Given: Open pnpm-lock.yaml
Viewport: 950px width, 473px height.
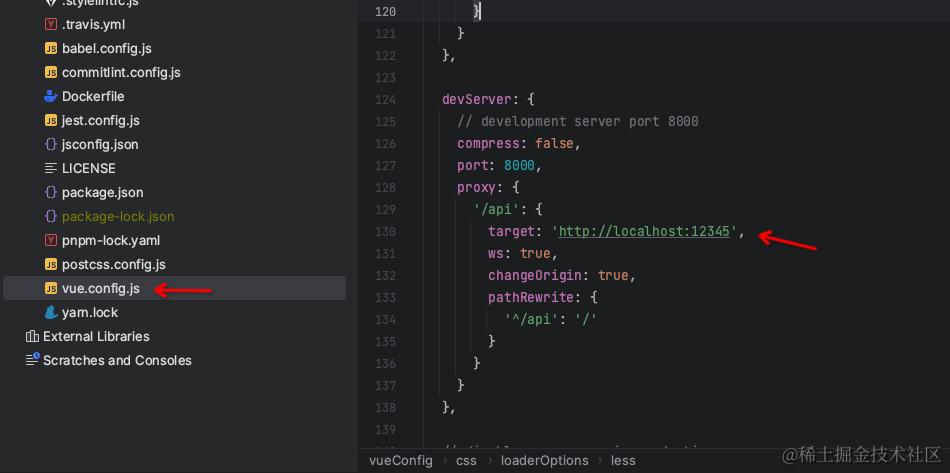Looking at the screenshot, I should coord(111,240).
